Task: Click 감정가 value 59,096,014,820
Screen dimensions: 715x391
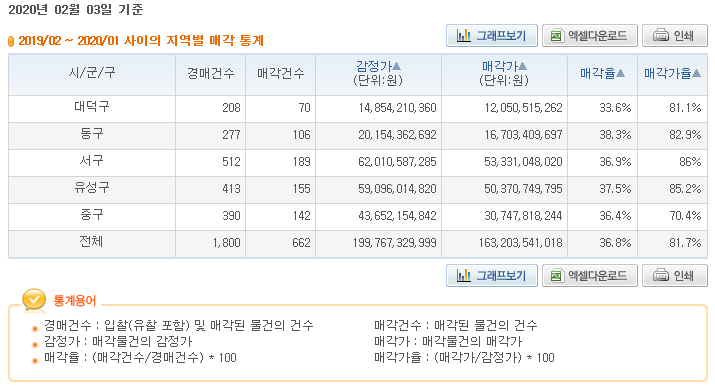Action: (x=397, y=188)
